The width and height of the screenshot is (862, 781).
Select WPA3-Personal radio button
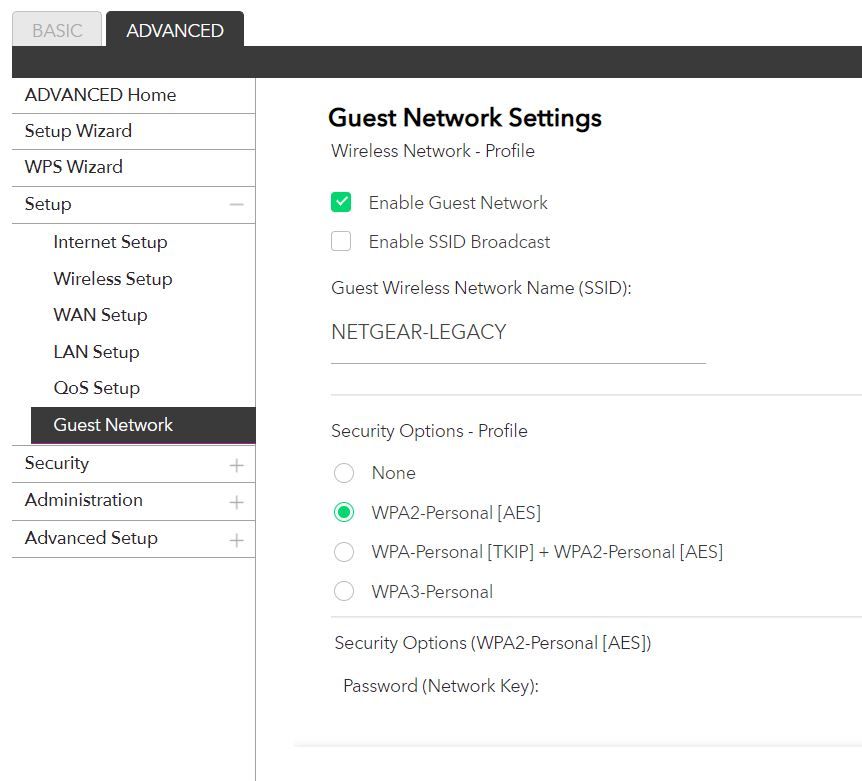click(344, 592)
